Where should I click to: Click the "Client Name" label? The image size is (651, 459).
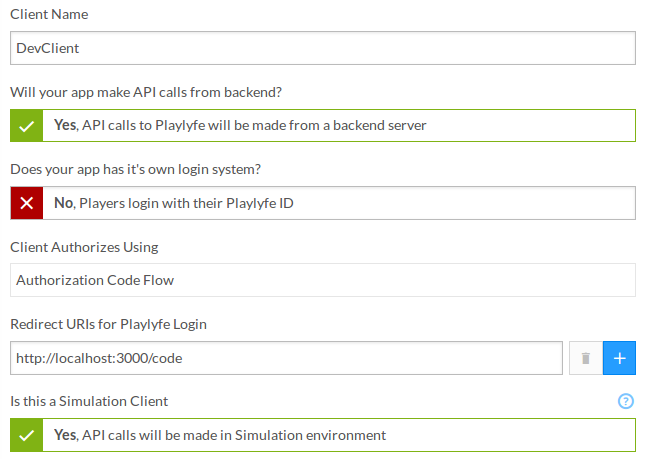pyautogui.click(x=49, y=14)
